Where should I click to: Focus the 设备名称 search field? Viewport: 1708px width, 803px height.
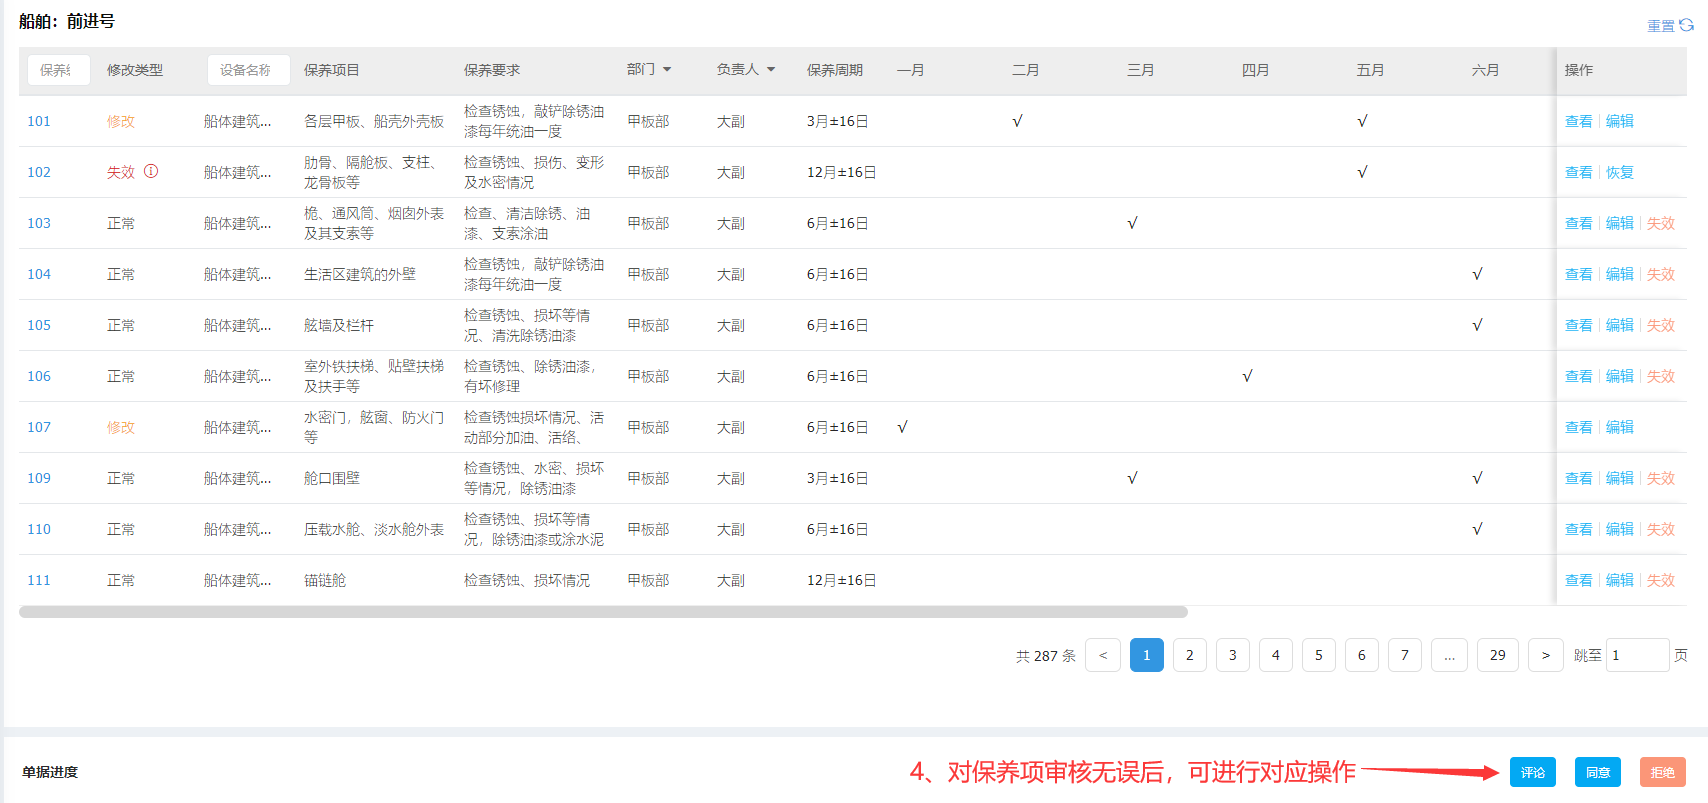click(249, 70)
